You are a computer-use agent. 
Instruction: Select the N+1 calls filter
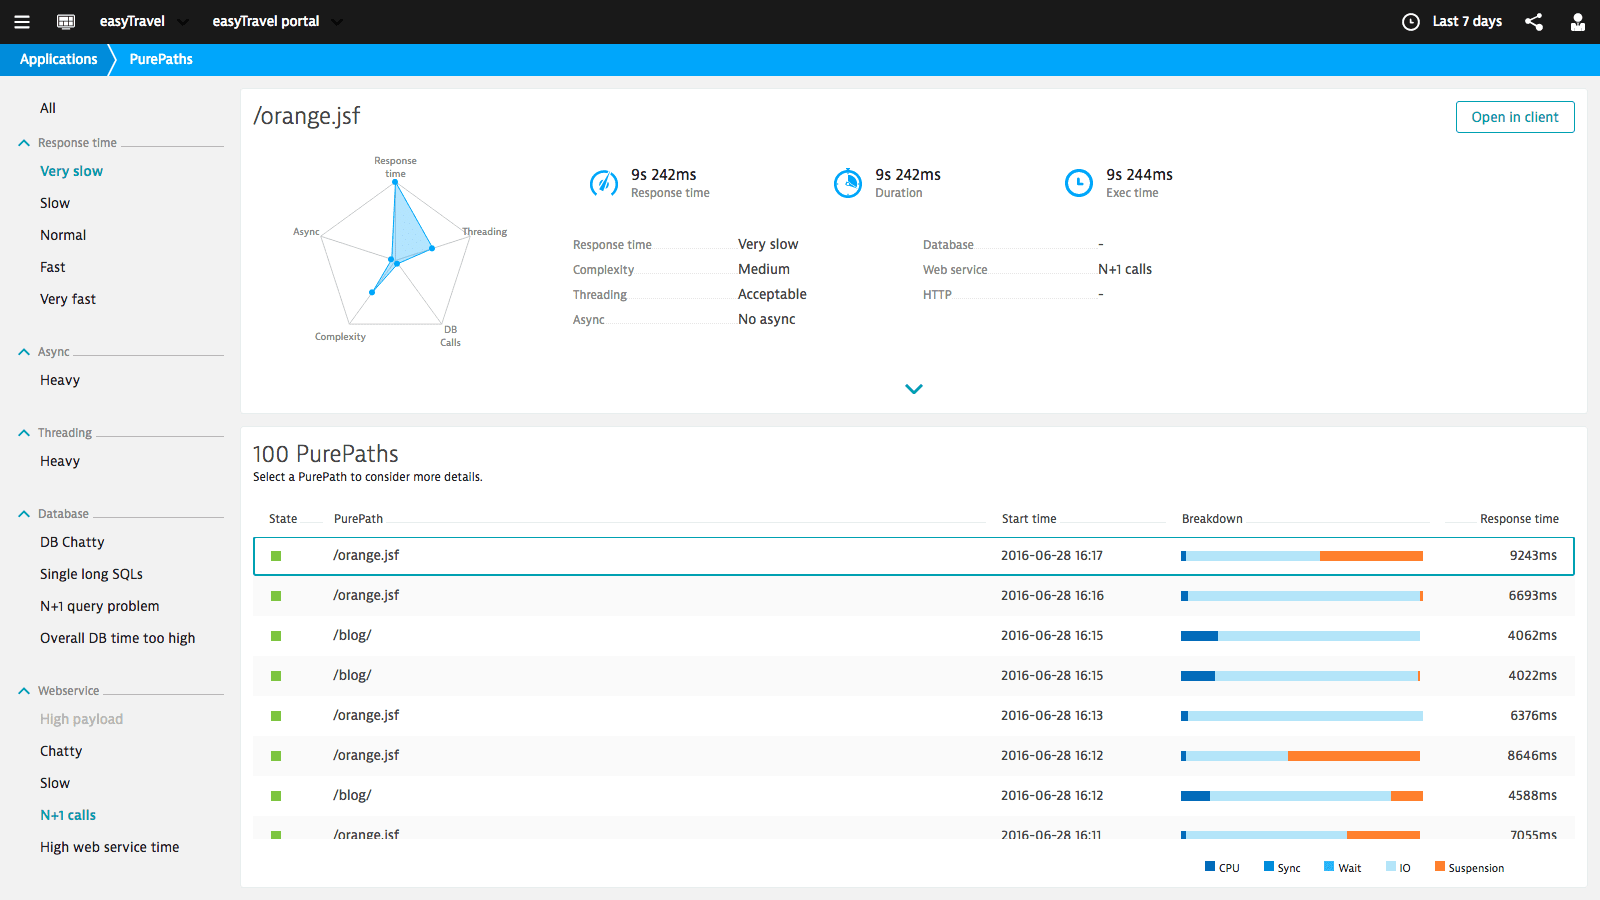point(68,815)
